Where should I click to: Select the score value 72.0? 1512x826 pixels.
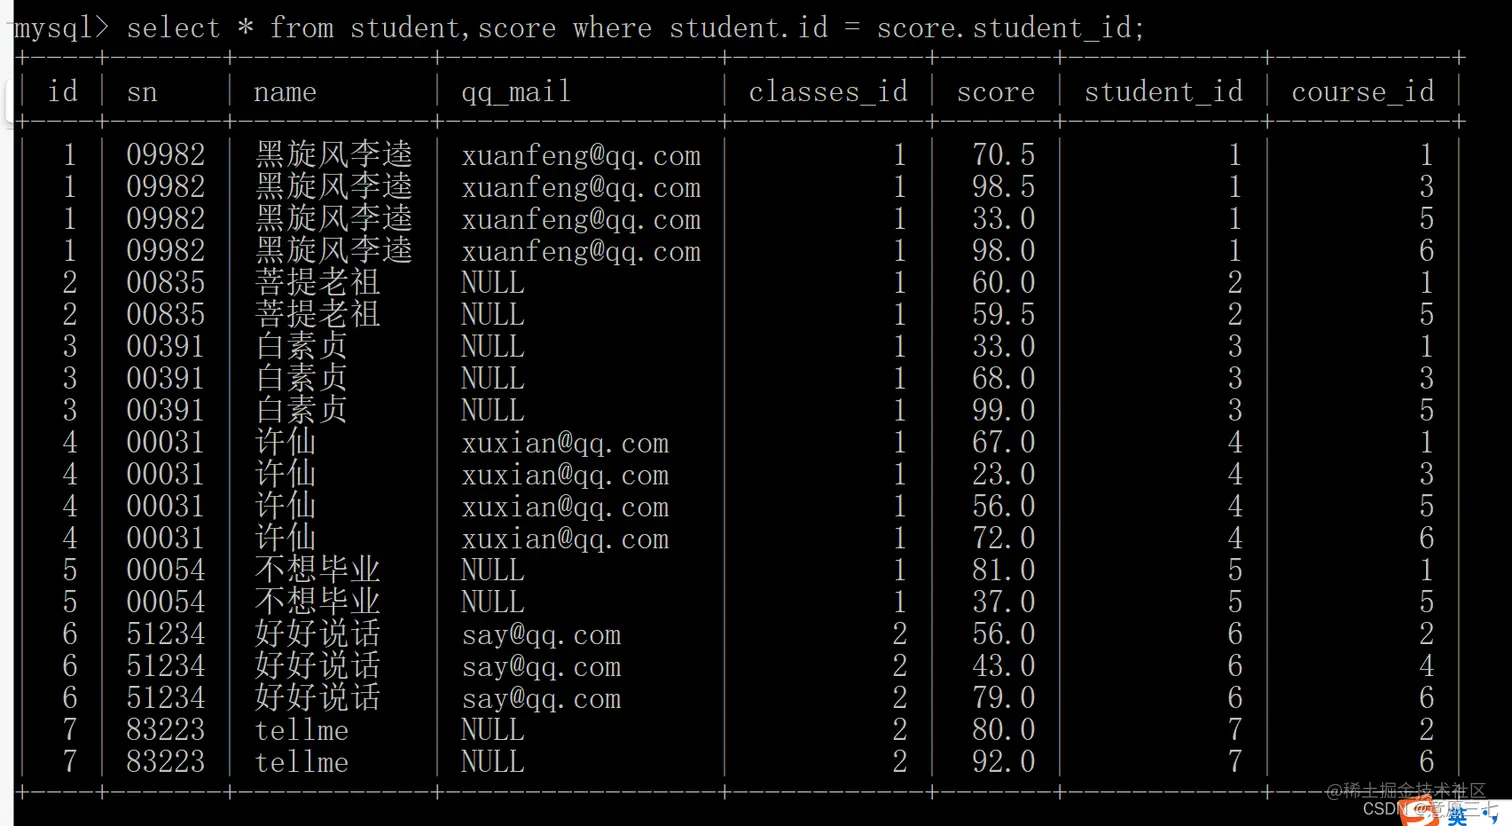pyautogui.click(x=1004, y=539)
